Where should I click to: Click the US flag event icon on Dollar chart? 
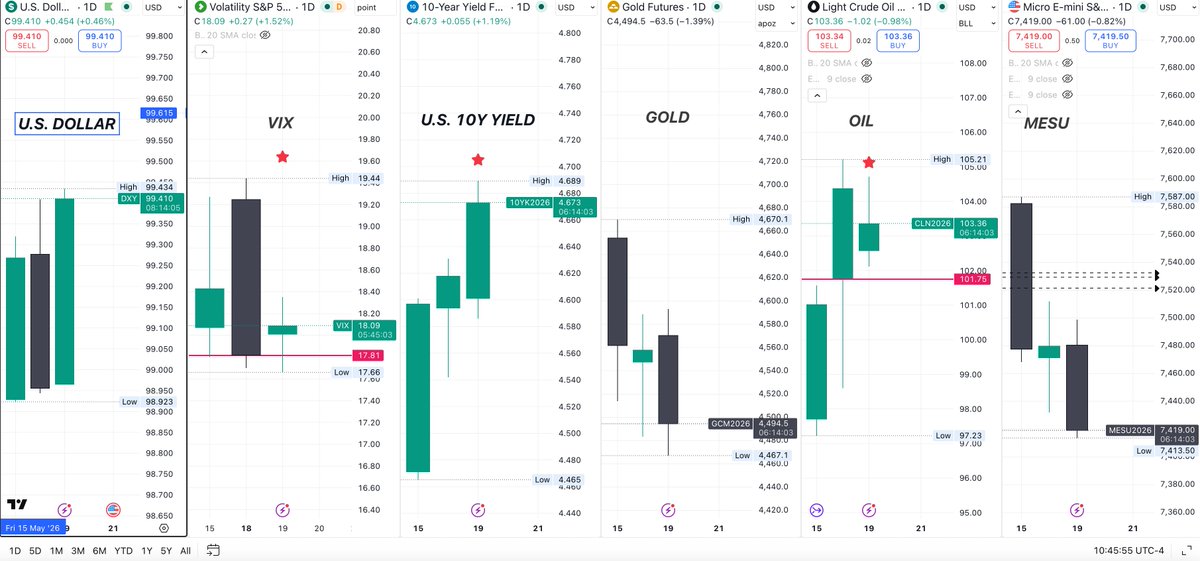click(x=111, y=509)
